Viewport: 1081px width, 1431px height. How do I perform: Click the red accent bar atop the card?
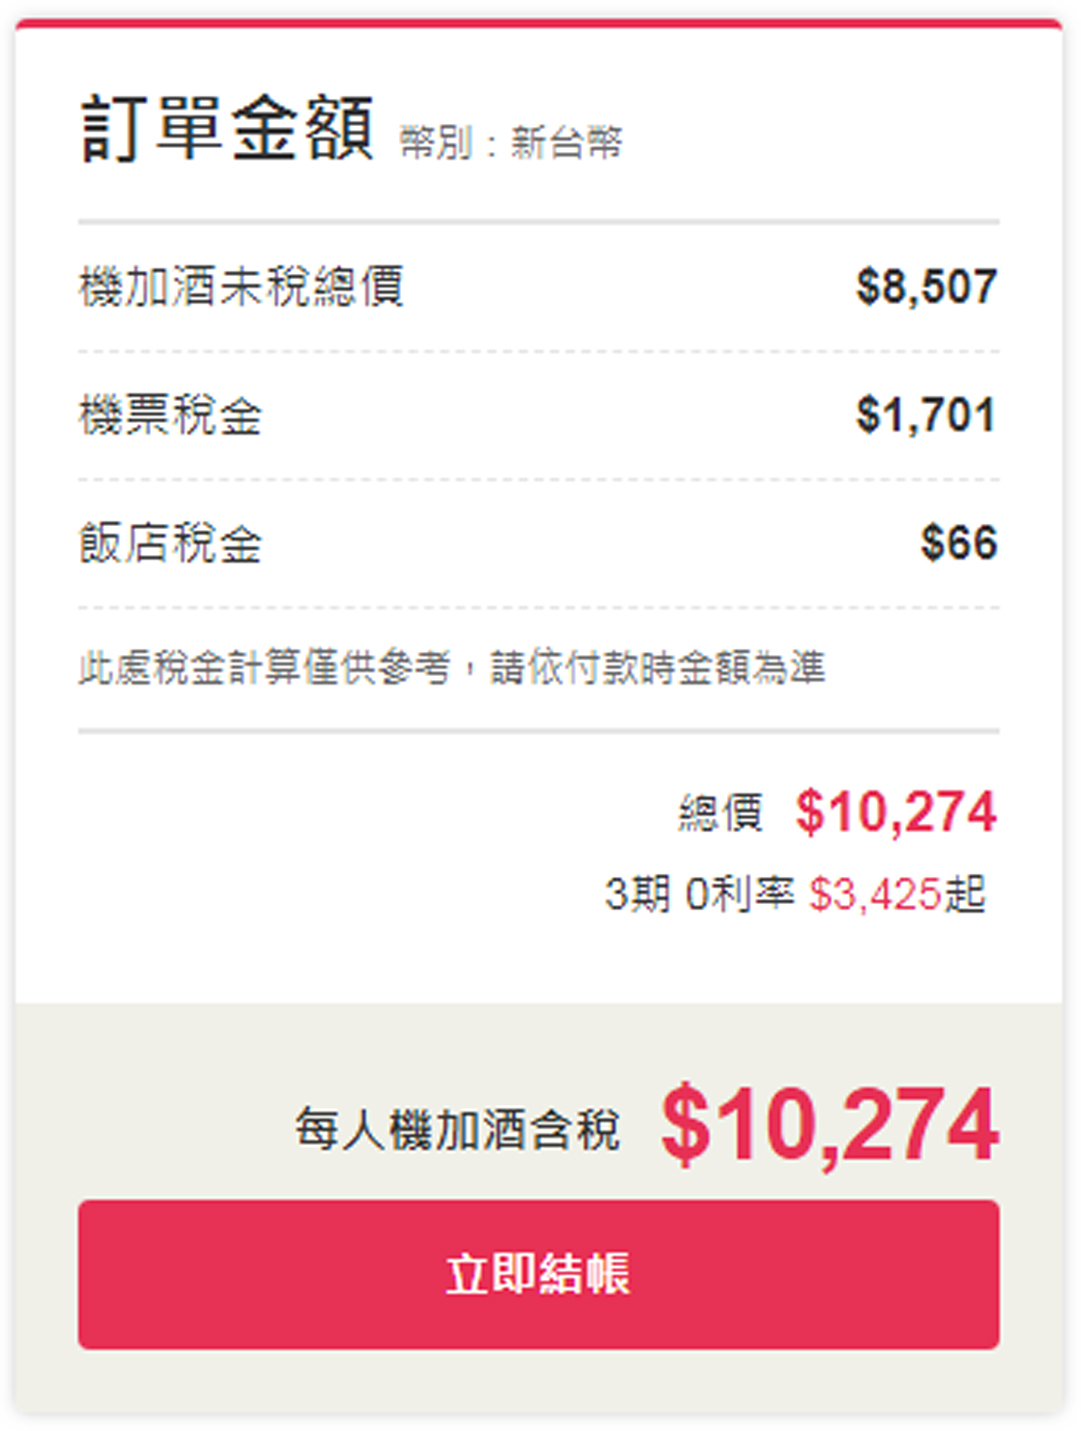(x=538, y=23)
